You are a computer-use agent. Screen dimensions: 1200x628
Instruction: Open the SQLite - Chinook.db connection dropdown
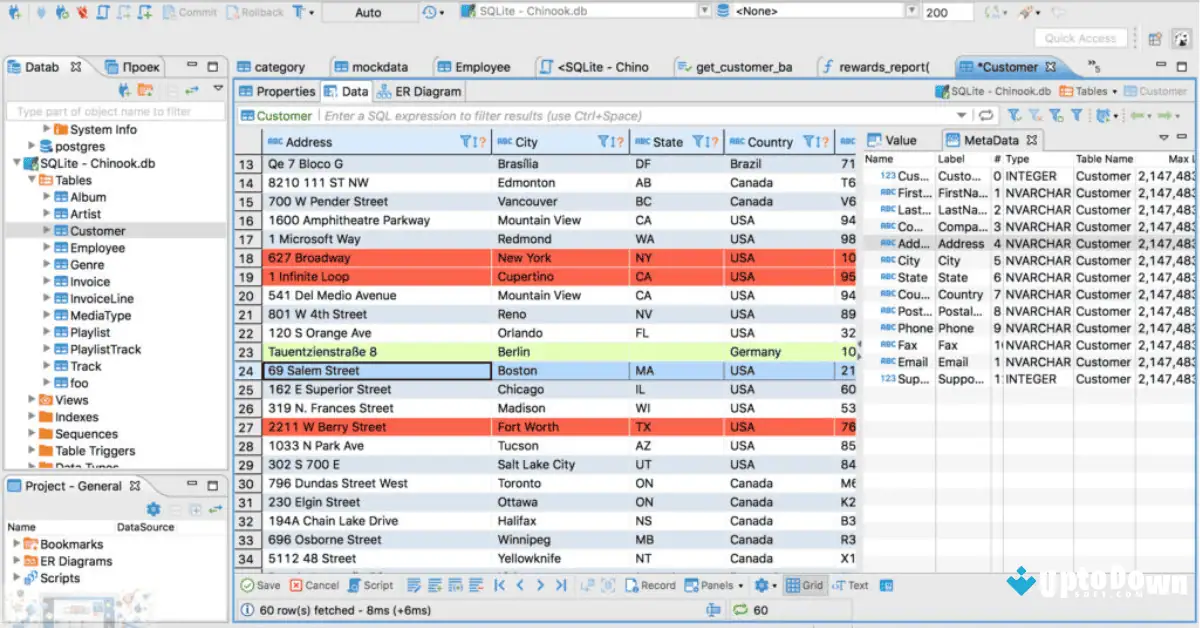point(705,11)
